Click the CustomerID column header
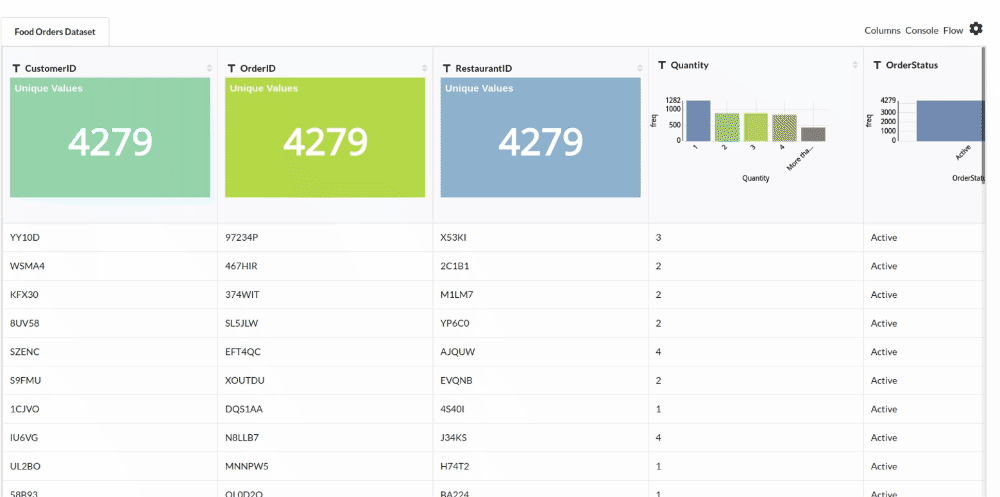1000x497 pixels. (x=50, y=68)
